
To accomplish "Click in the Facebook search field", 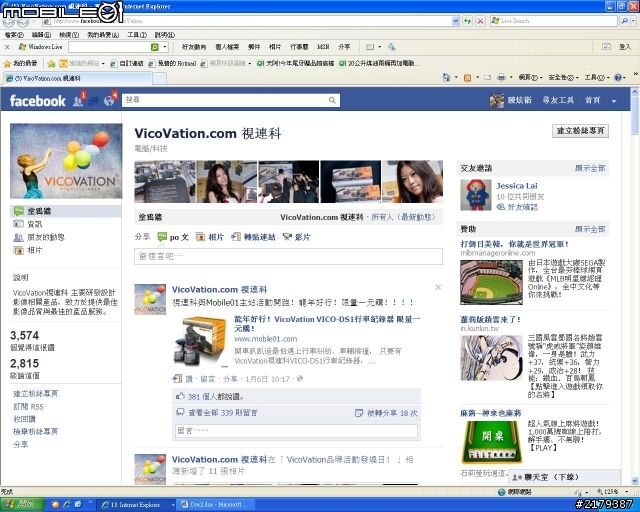I will pos(224,100).
